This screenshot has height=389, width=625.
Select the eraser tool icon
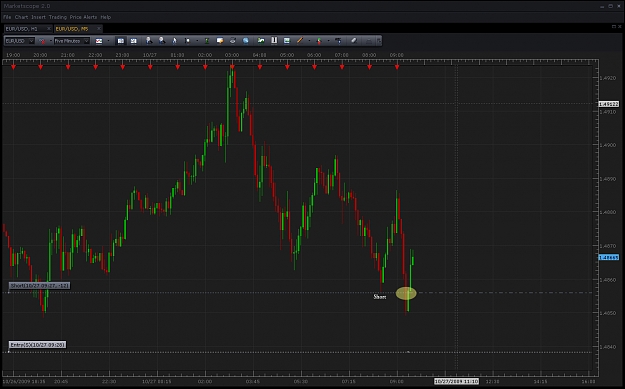354,41
